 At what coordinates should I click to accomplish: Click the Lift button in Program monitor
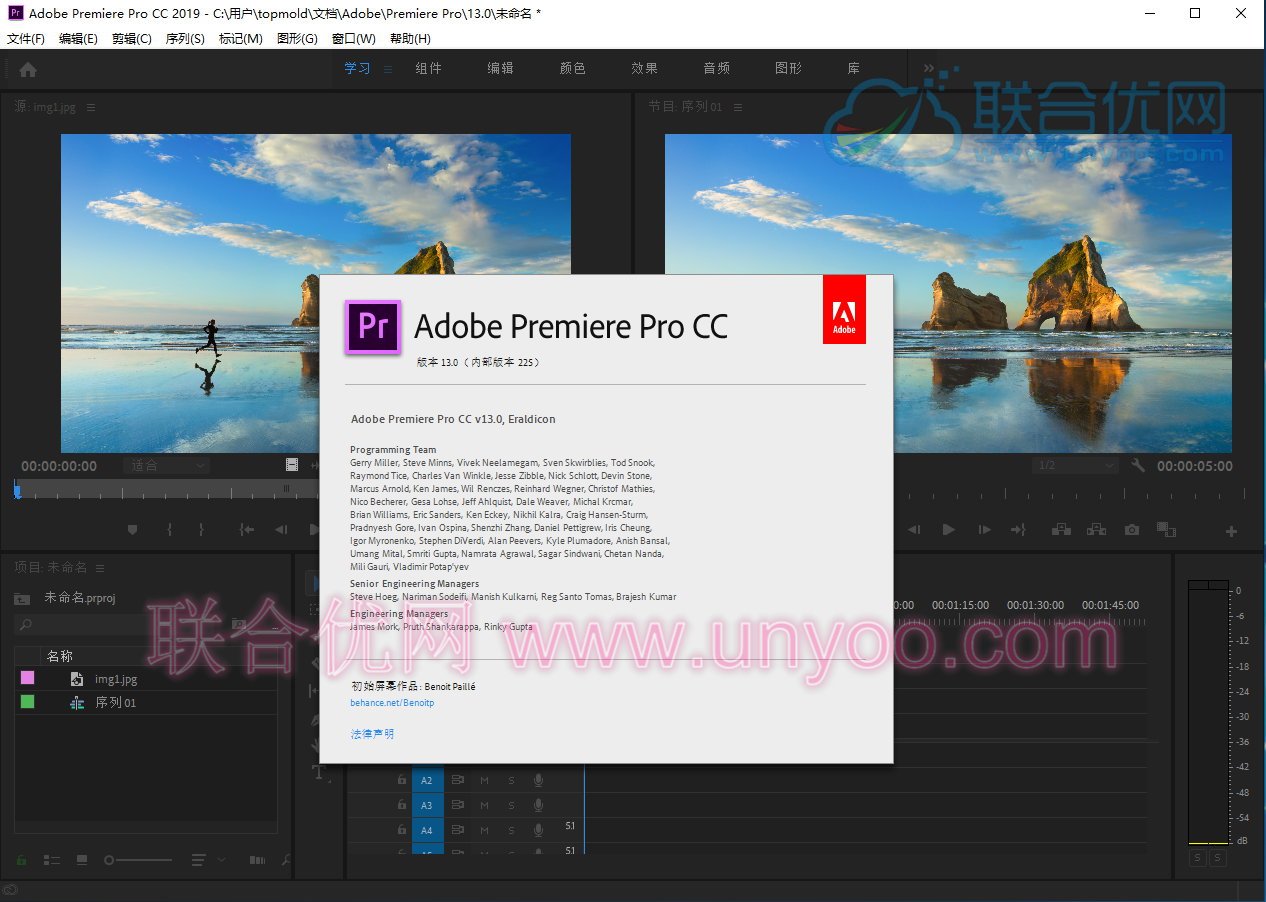tap(1060, 530)
